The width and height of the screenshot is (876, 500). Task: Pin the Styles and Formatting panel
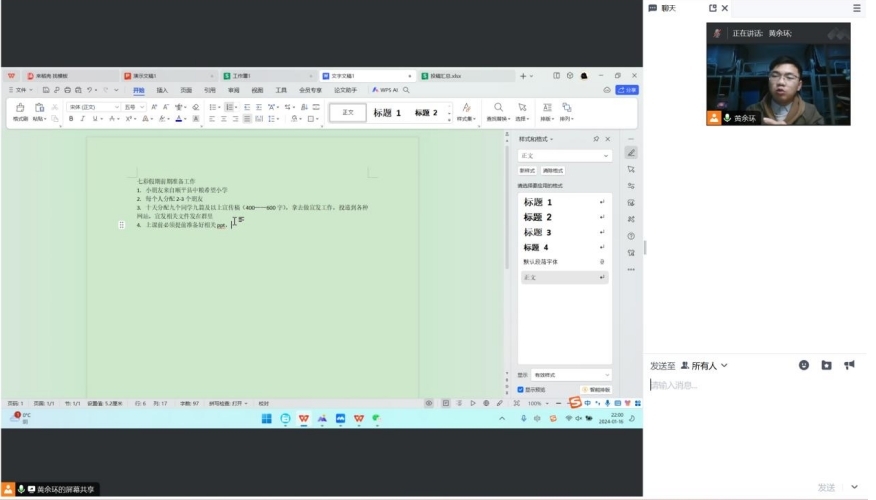point(596,139)
